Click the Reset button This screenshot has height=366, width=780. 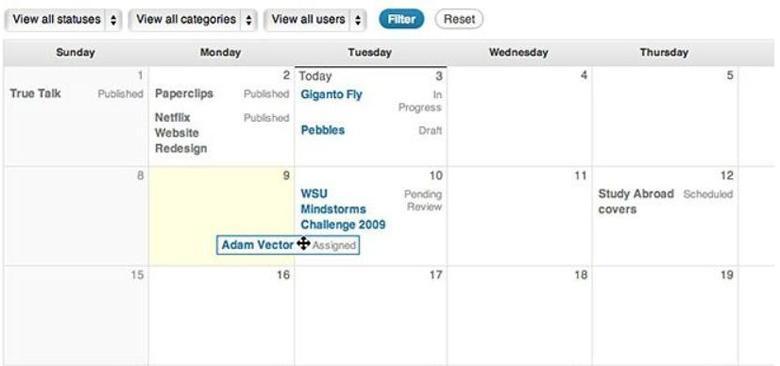tap(459, 19)
